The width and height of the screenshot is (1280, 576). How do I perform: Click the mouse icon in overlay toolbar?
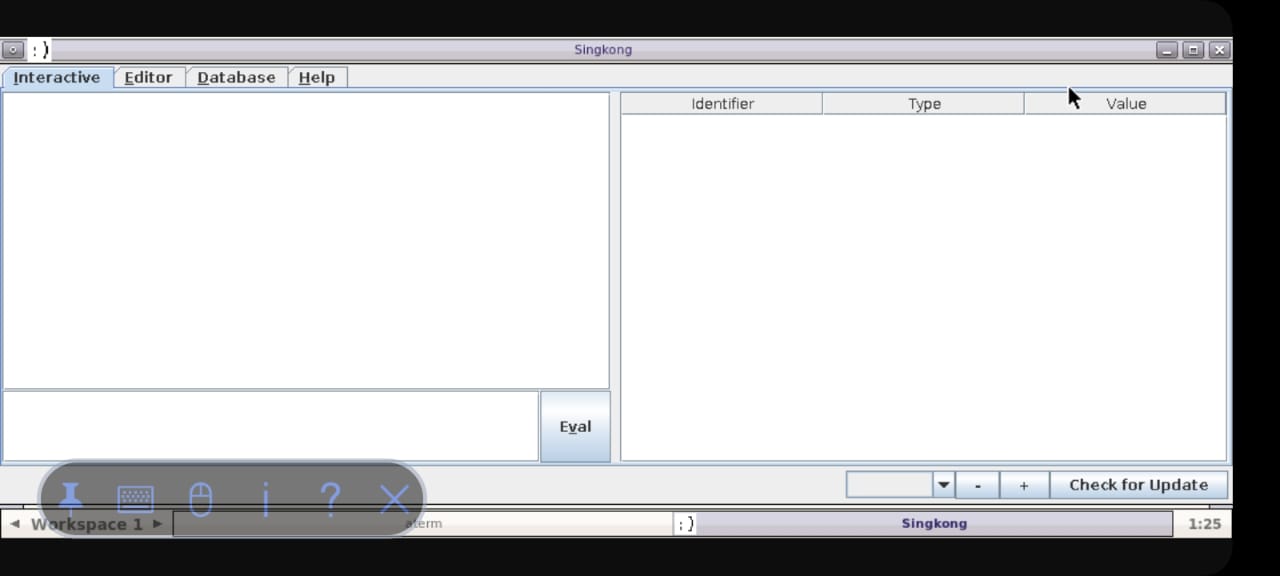pyautogui.click(x=201, y=498)
